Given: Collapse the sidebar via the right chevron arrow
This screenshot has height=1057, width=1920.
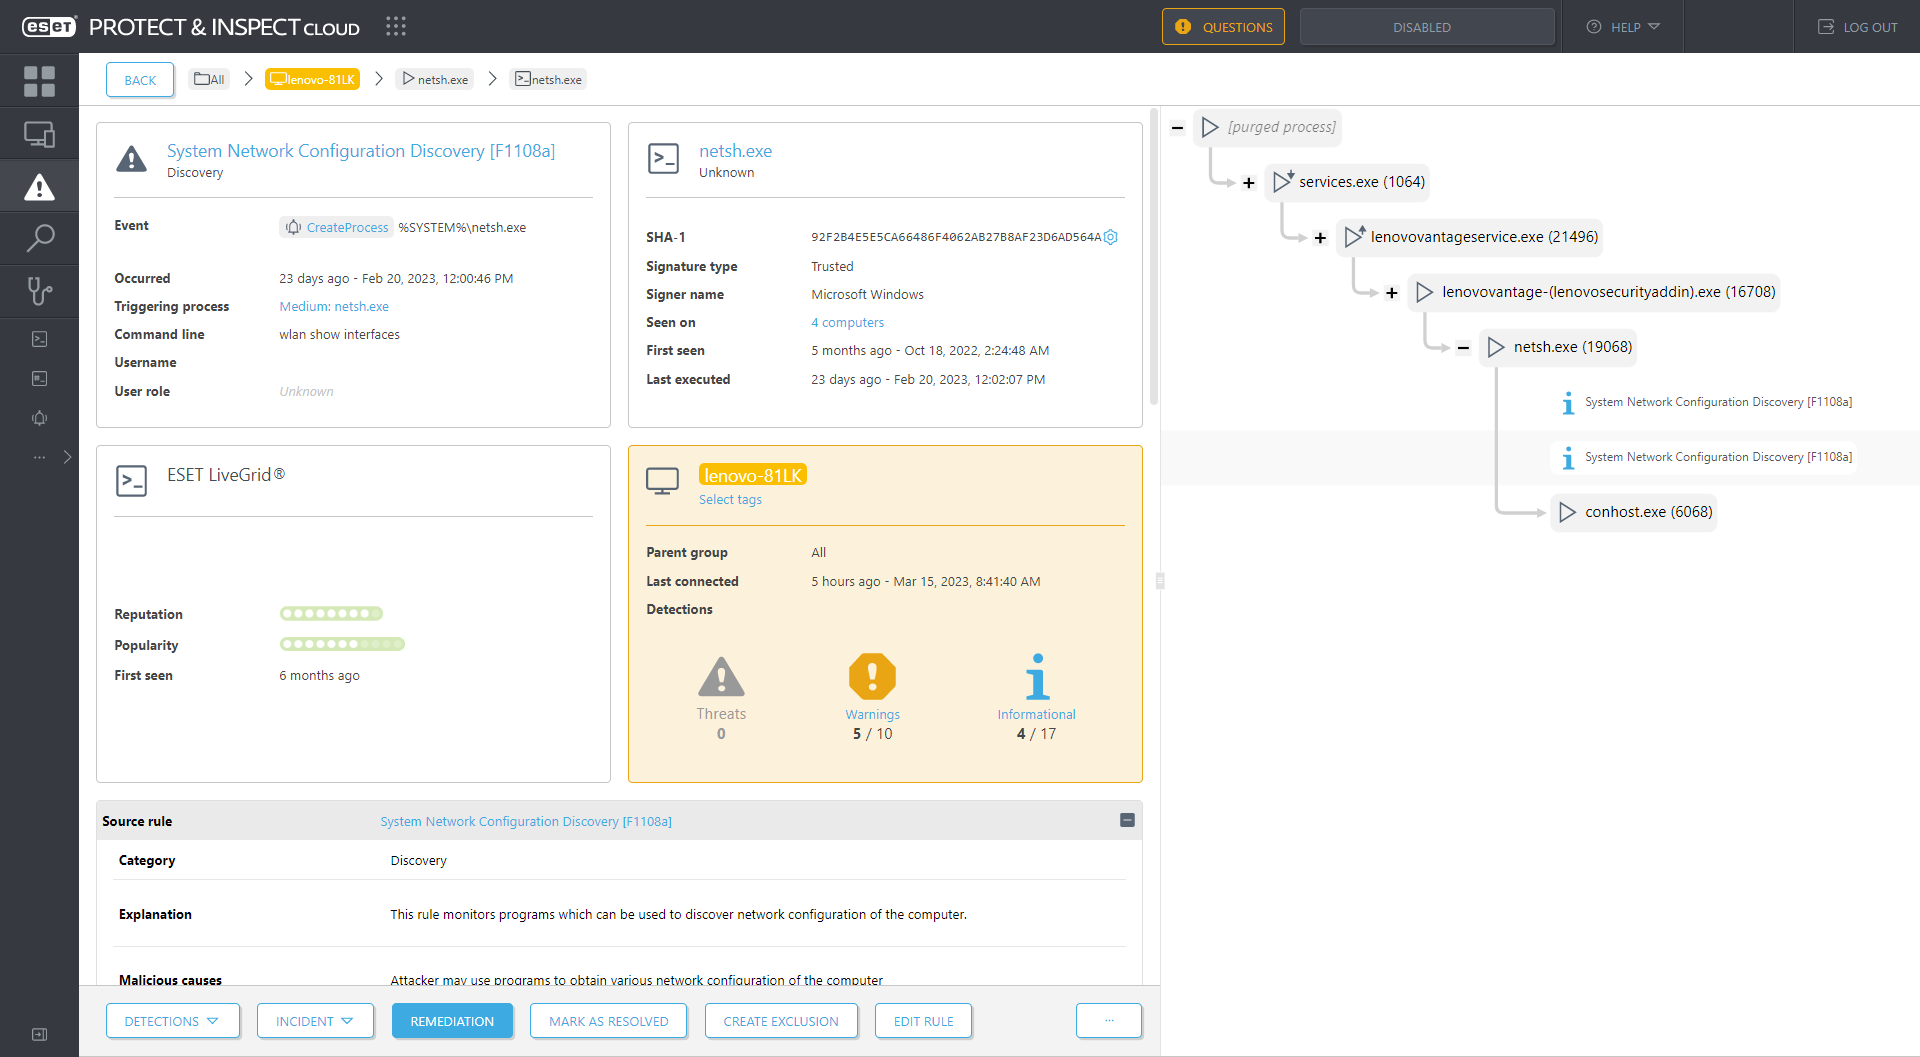Looking at the screenshot, I should tap(67, 457).
